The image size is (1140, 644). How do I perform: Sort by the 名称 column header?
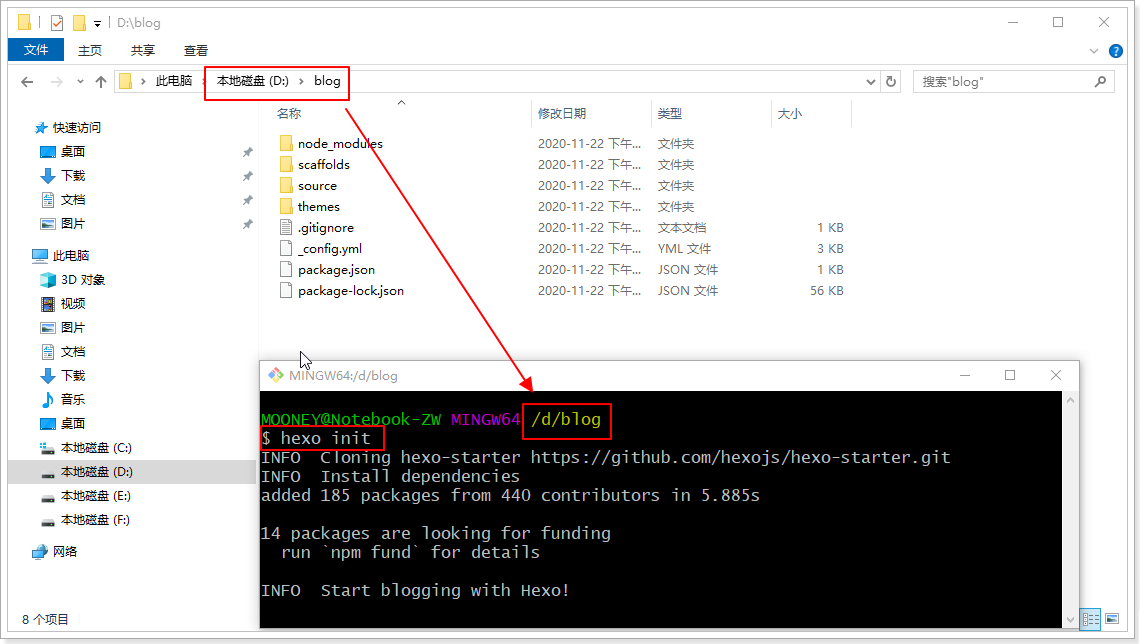point(289,113)
